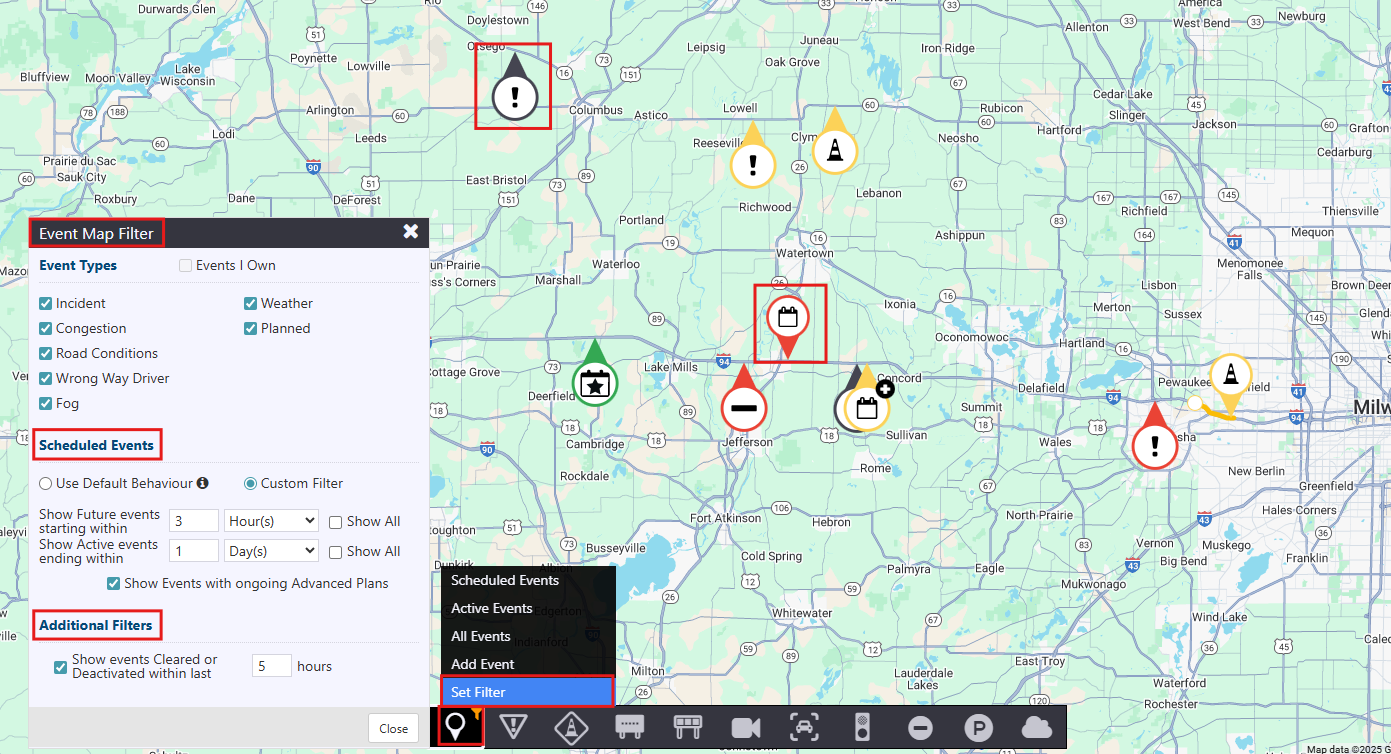Image resolution: width=1391 pixels, height=754 pixels.
Task: Dismiss Event Map Filter with the X
Action: coord(410,232)
